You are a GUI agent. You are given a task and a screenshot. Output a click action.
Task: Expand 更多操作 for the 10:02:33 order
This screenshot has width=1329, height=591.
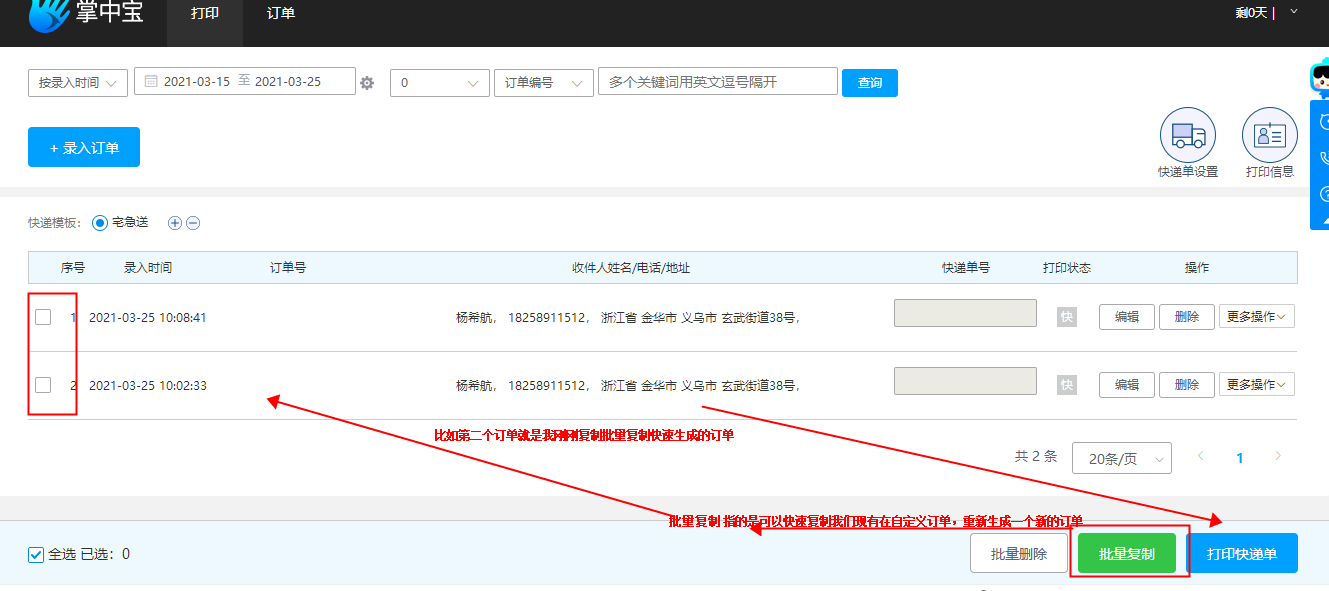coord(1257,384)
